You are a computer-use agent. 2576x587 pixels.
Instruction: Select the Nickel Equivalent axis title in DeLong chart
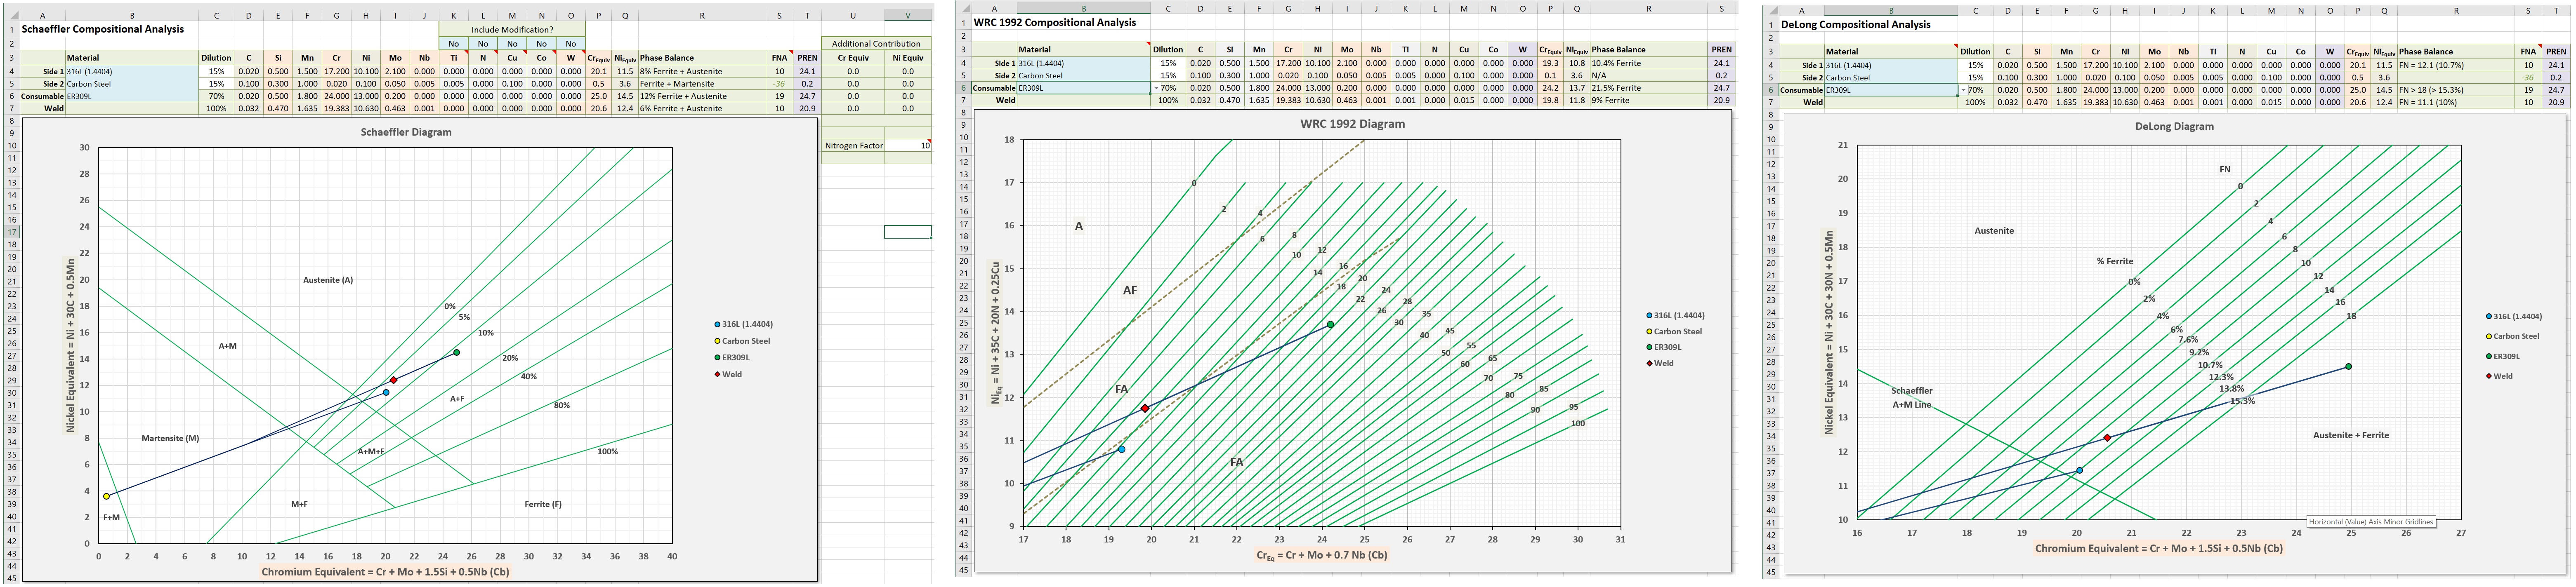pyautogui.click(x=1829, y=333)
